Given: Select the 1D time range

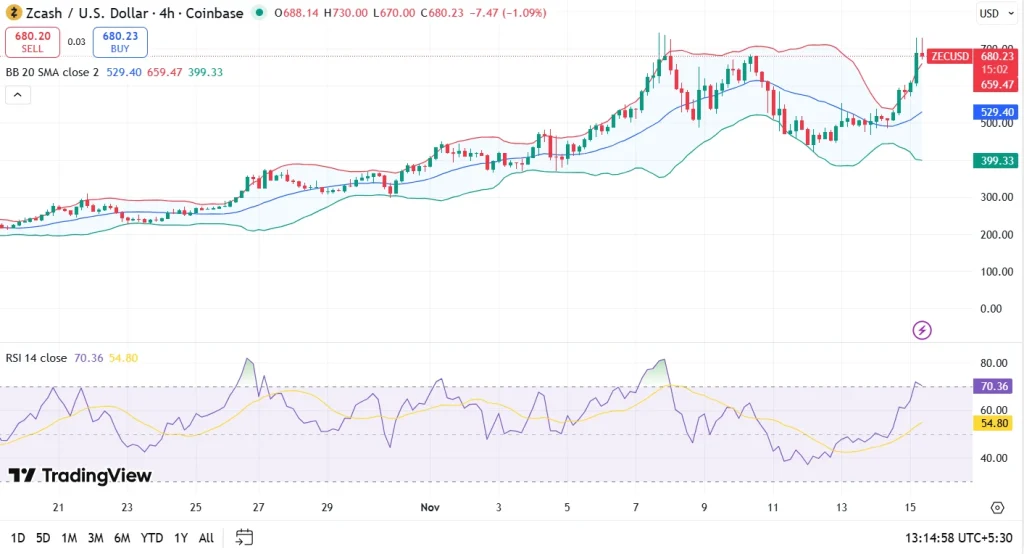Looking at the screenshot, I should (x=18, y=538).
